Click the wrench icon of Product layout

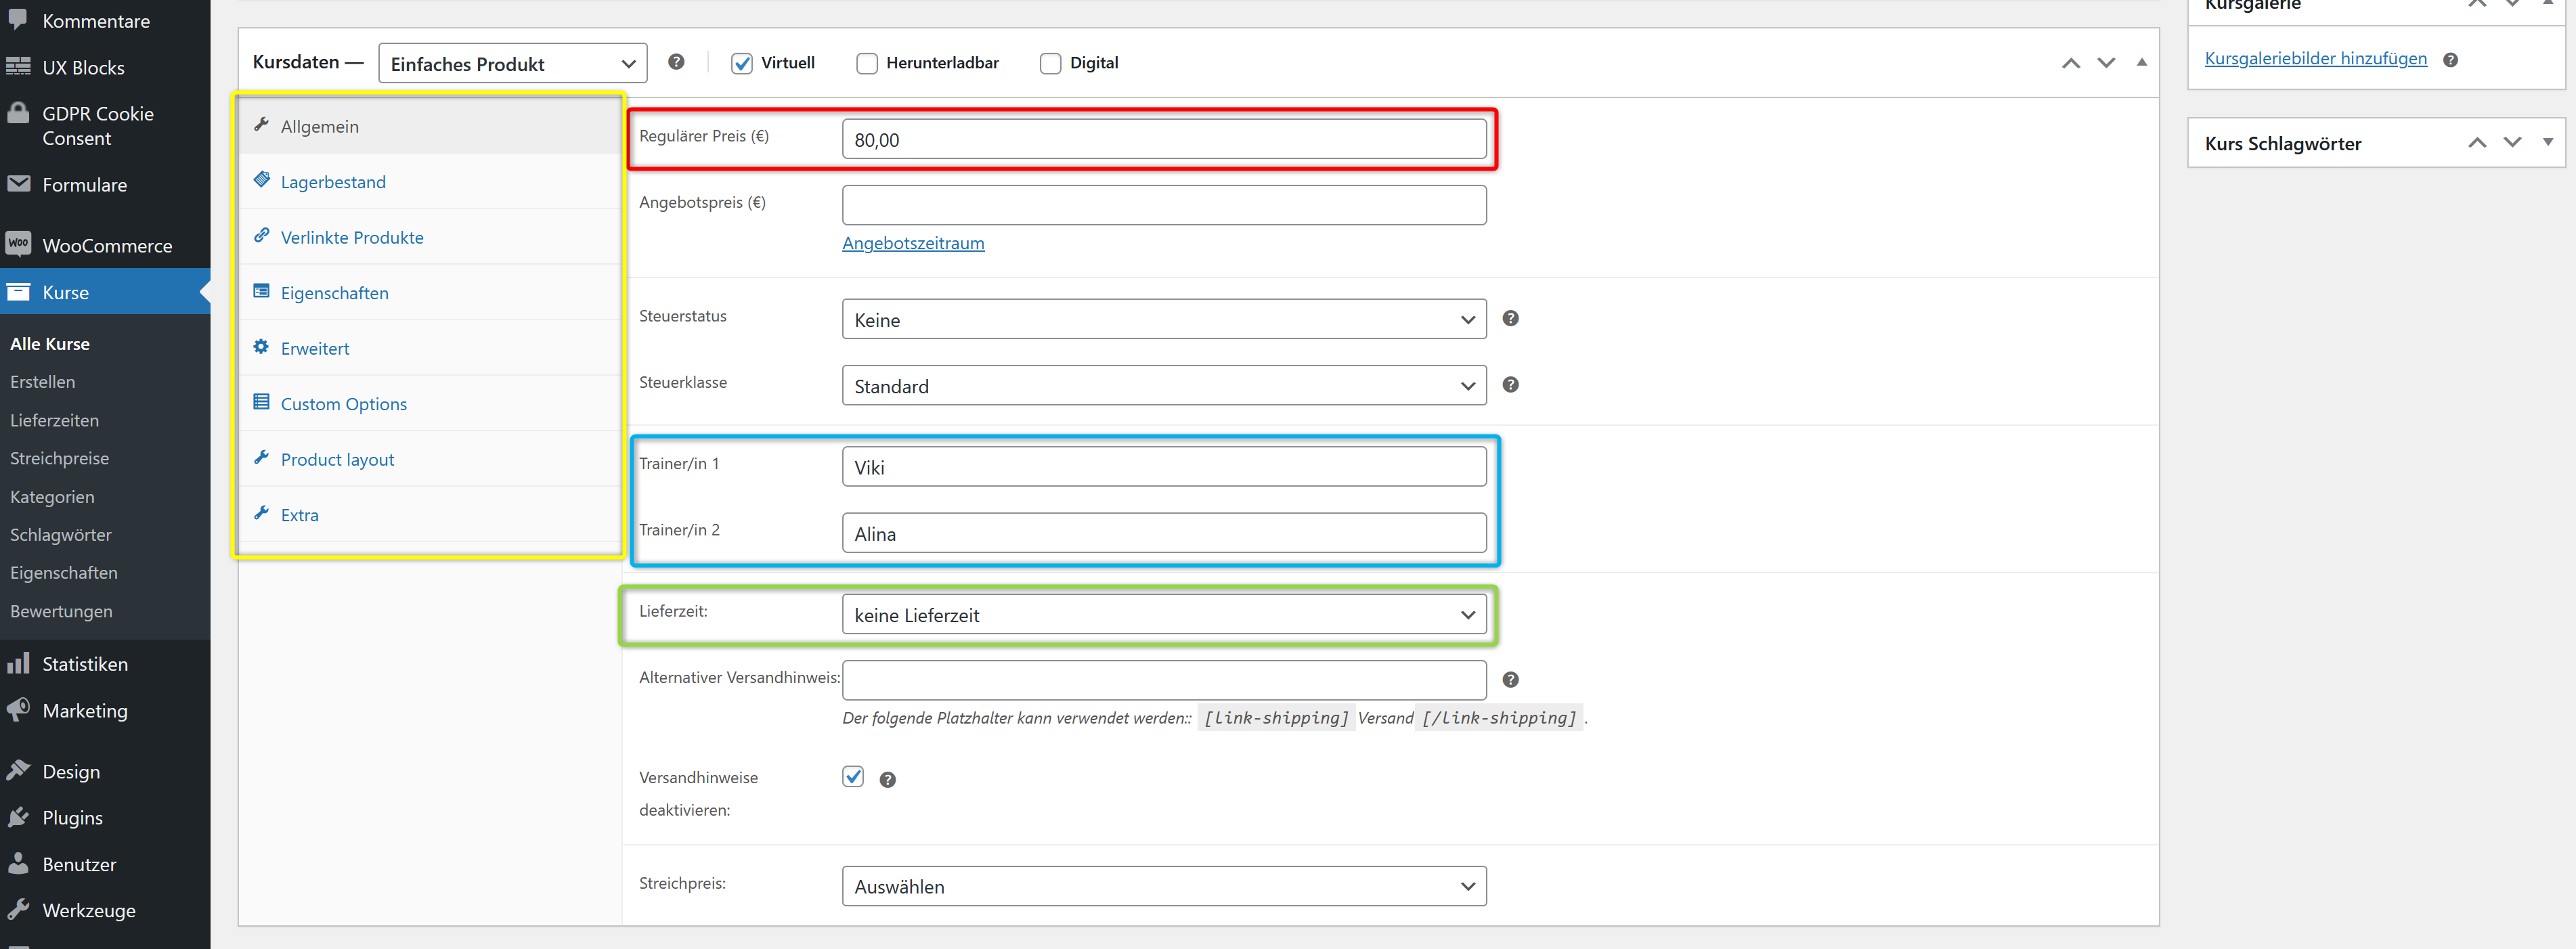tap(262, 457)
